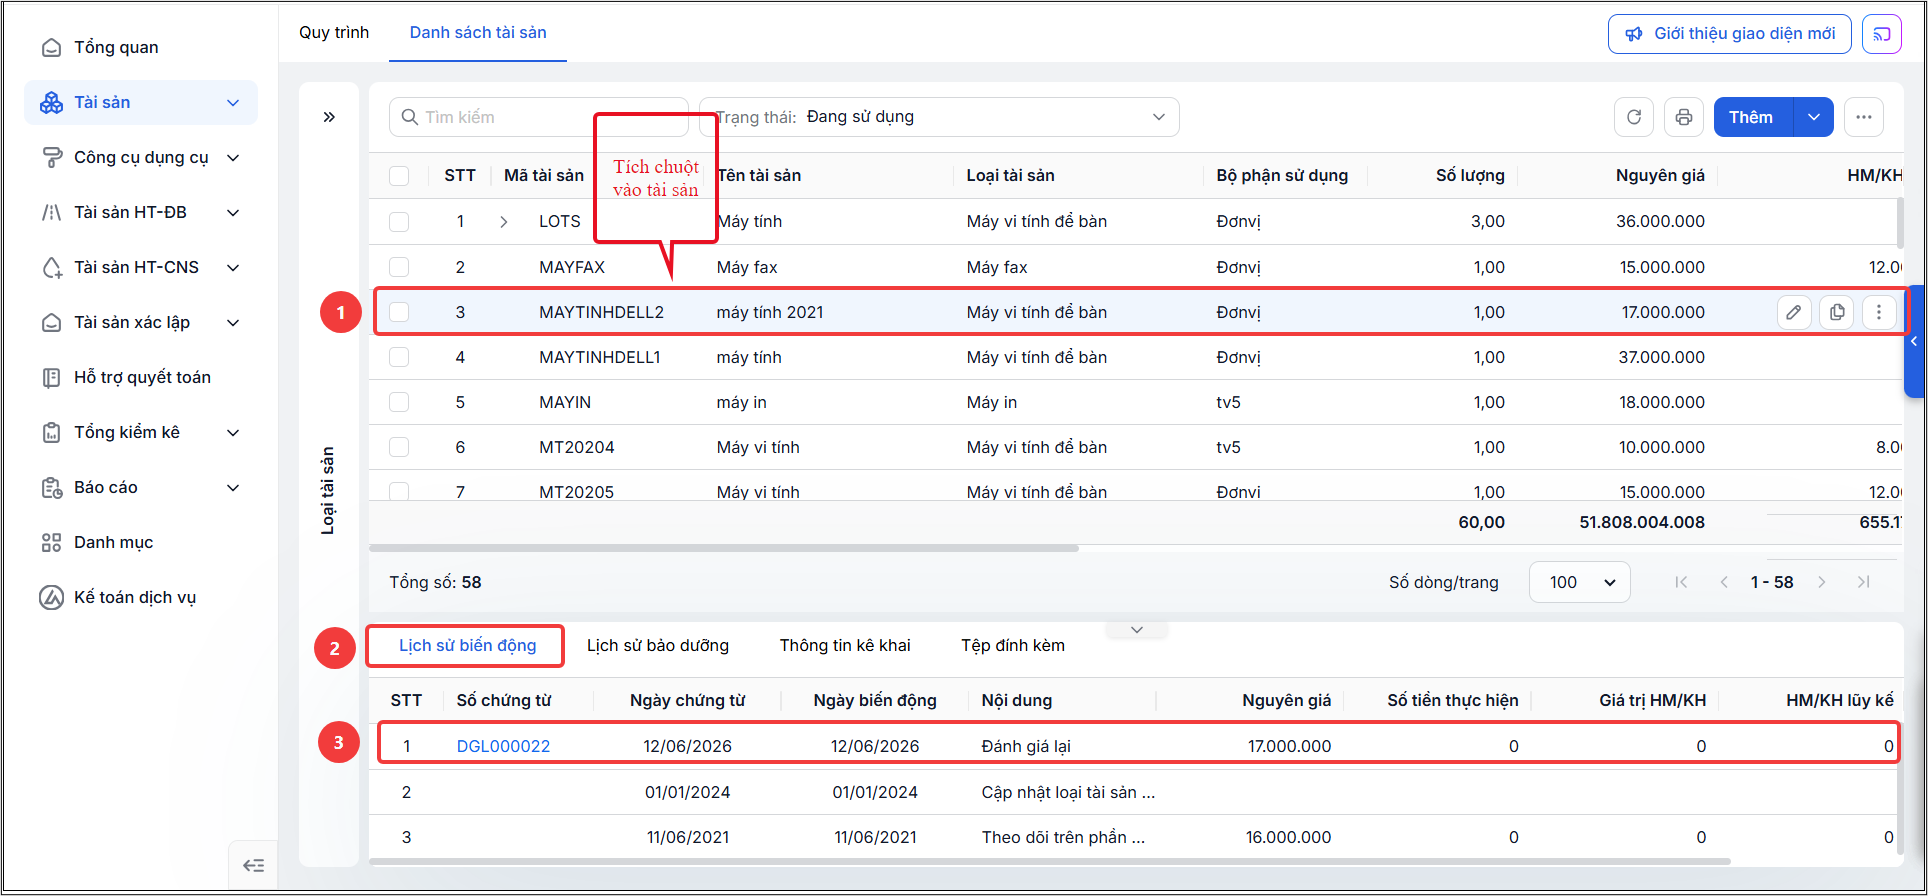The image size is (1928, 896).
Task: Click the Danh mục grid icon
Action: (51, 543)
